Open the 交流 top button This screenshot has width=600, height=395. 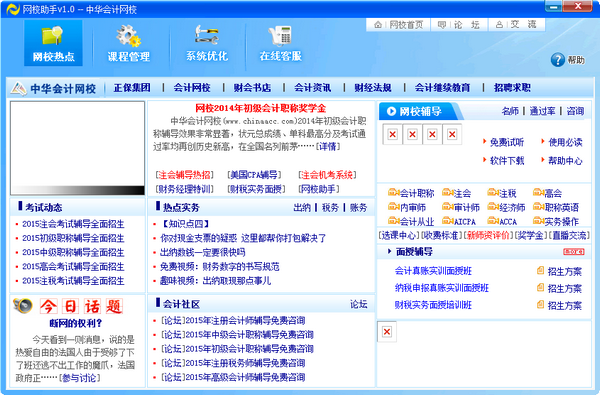516,25
